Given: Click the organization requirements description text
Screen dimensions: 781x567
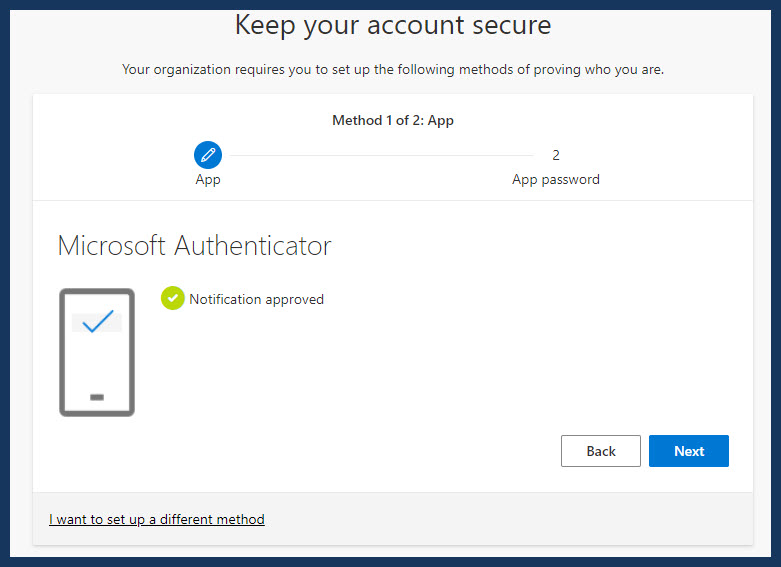Looking at the screenshot, I should click(393, 69).
